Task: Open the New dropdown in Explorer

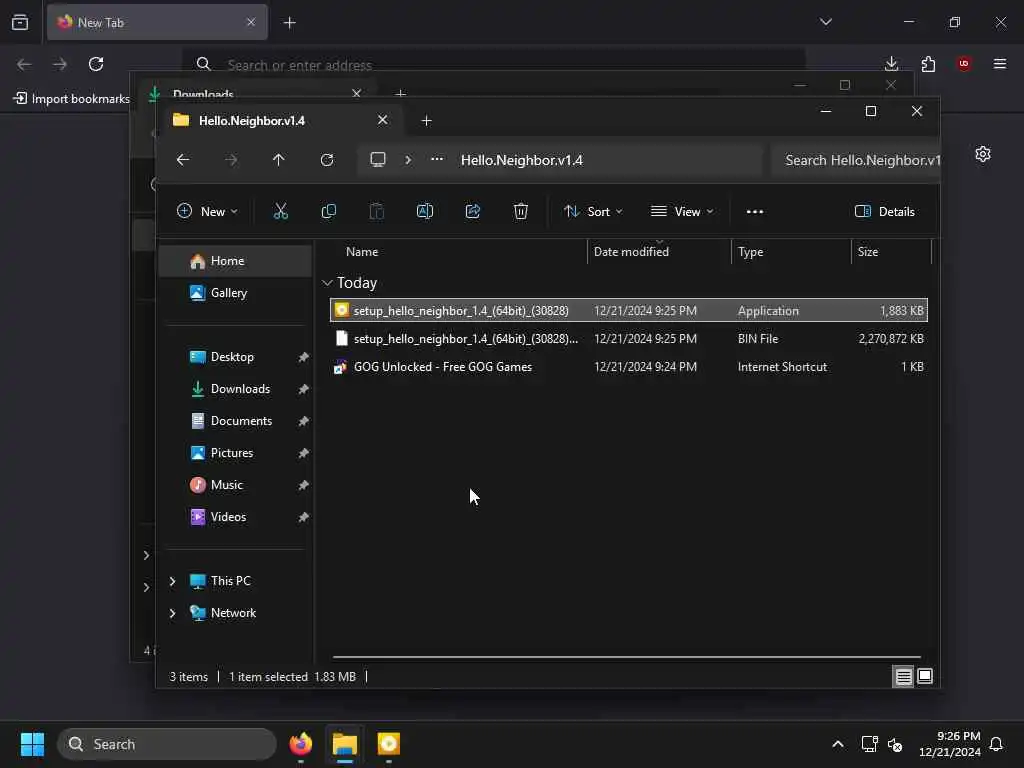Action: tap(207, 212)
